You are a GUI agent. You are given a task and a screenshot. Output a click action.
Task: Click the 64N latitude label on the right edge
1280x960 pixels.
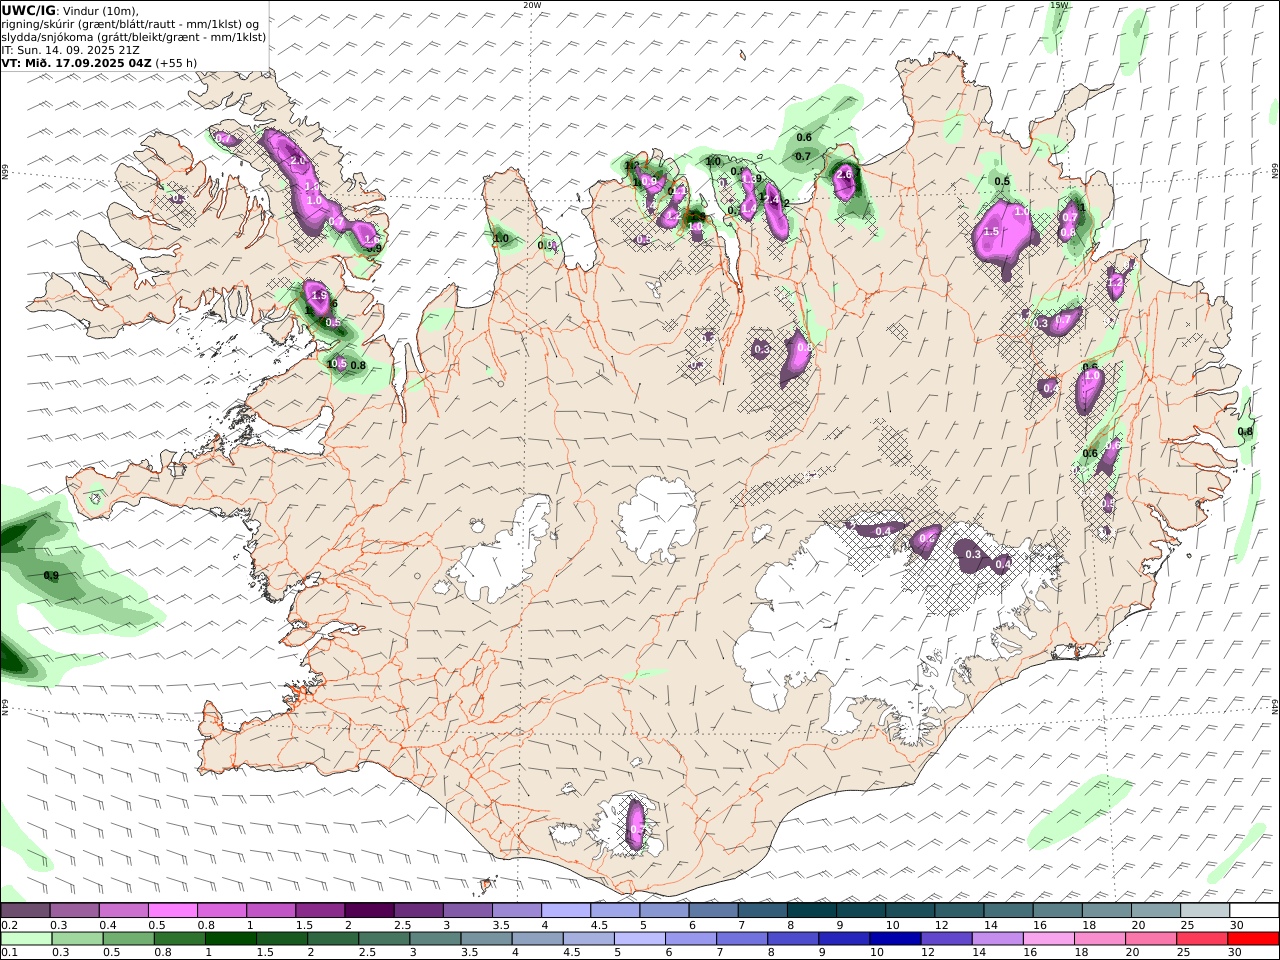click(1275, 708)
